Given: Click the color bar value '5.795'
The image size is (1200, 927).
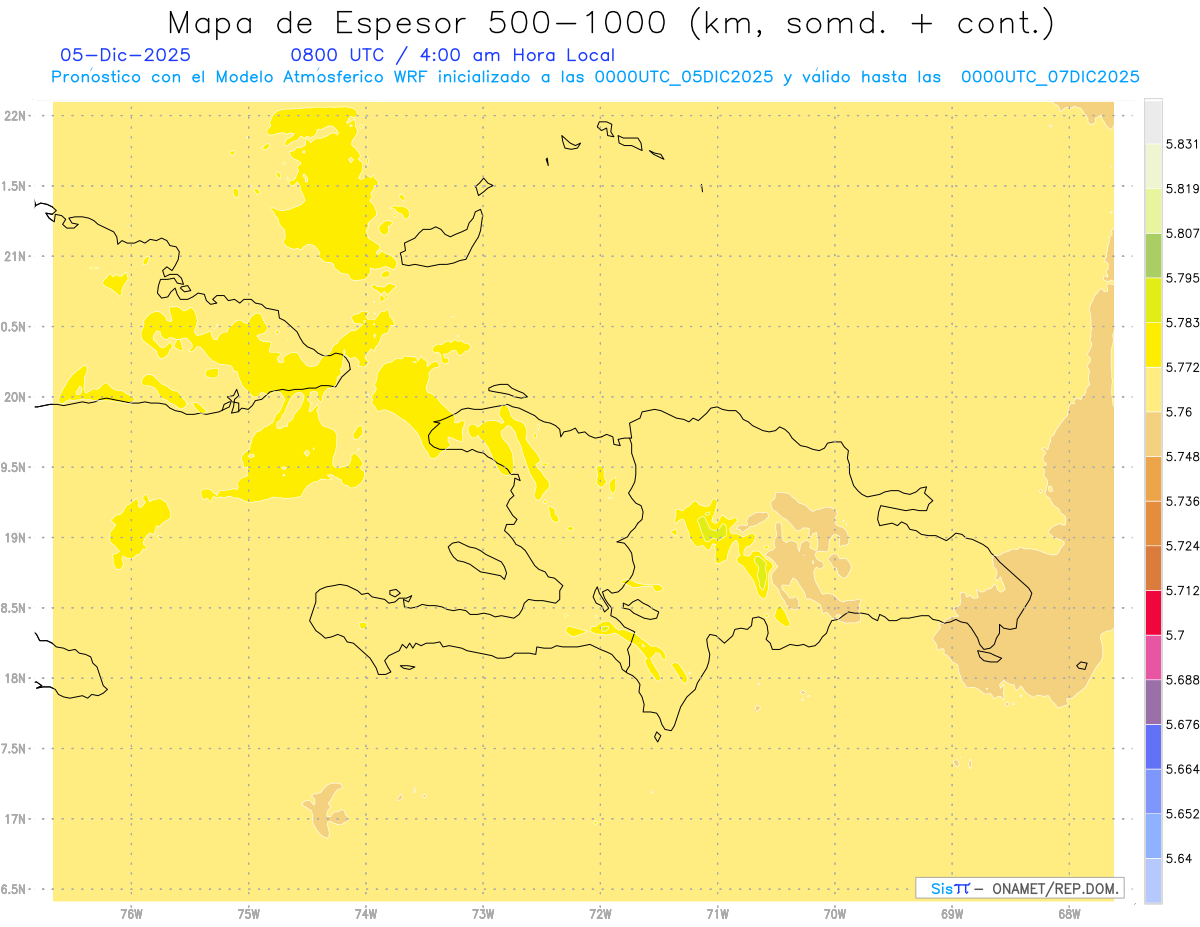Looking at the screenshot, I should click(x=1182, y=278).
